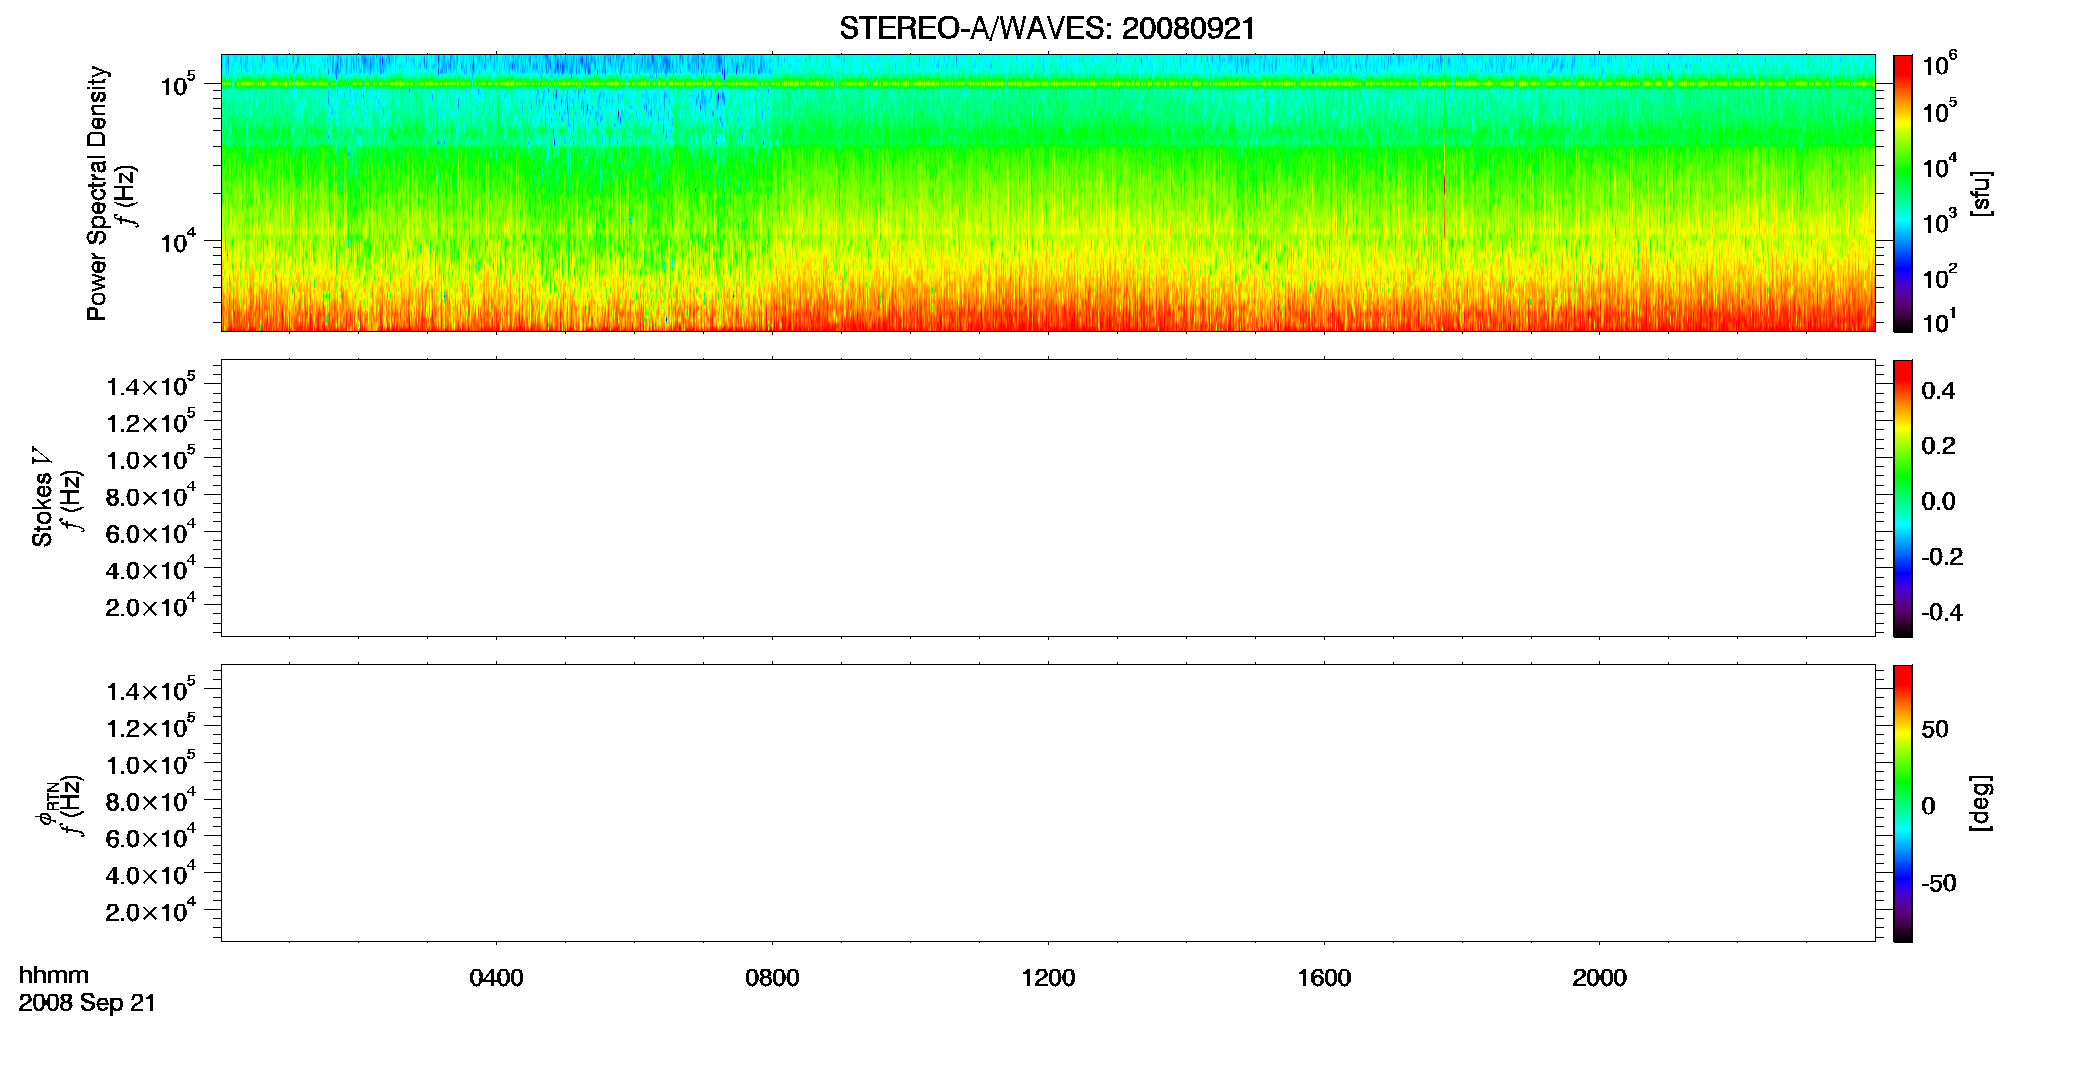Click the Stokes V axis label
The height and width of the screenshot is (1080, 2096).
click(x=43, y=497)
